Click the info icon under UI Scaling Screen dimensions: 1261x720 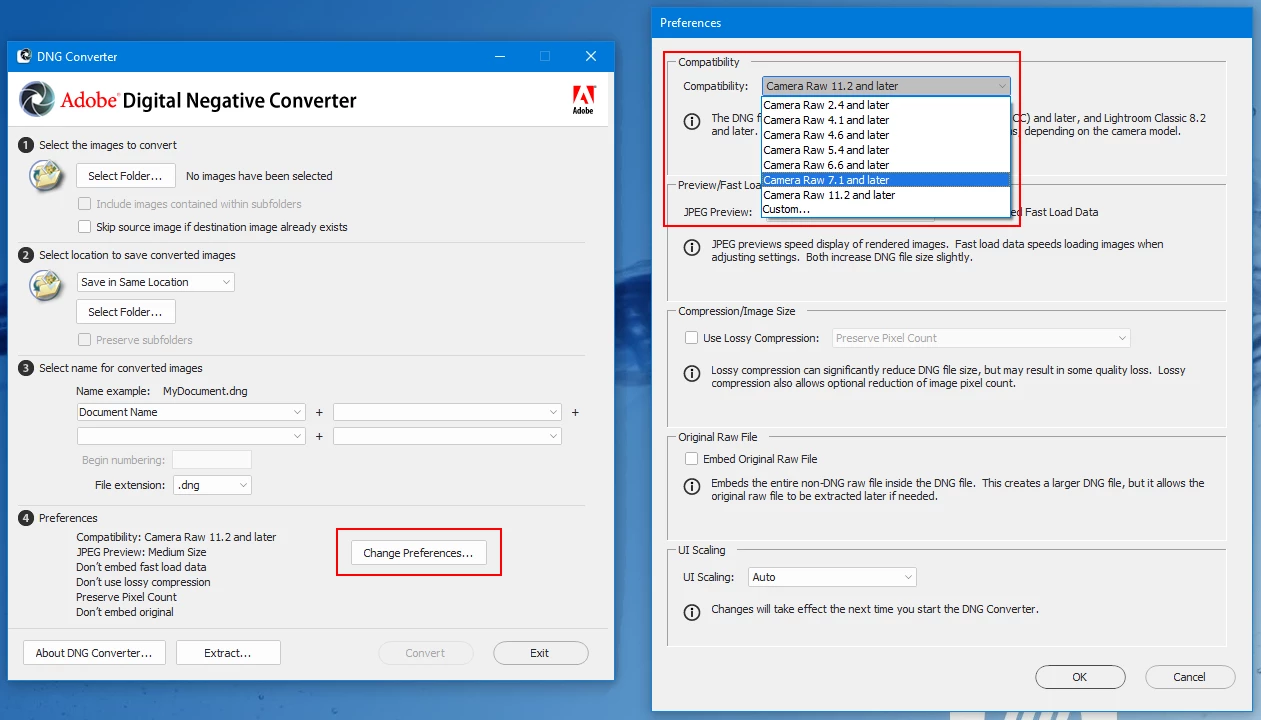point(691,612)
